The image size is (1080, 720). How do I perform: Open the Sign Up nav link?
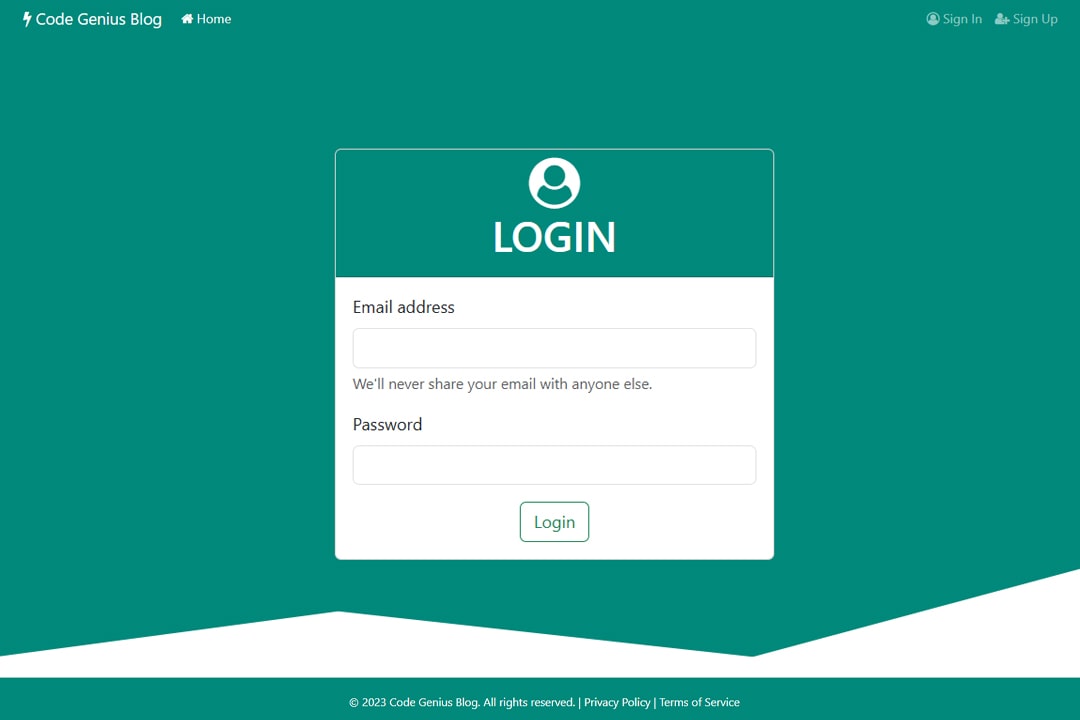tap(1026, 19)
